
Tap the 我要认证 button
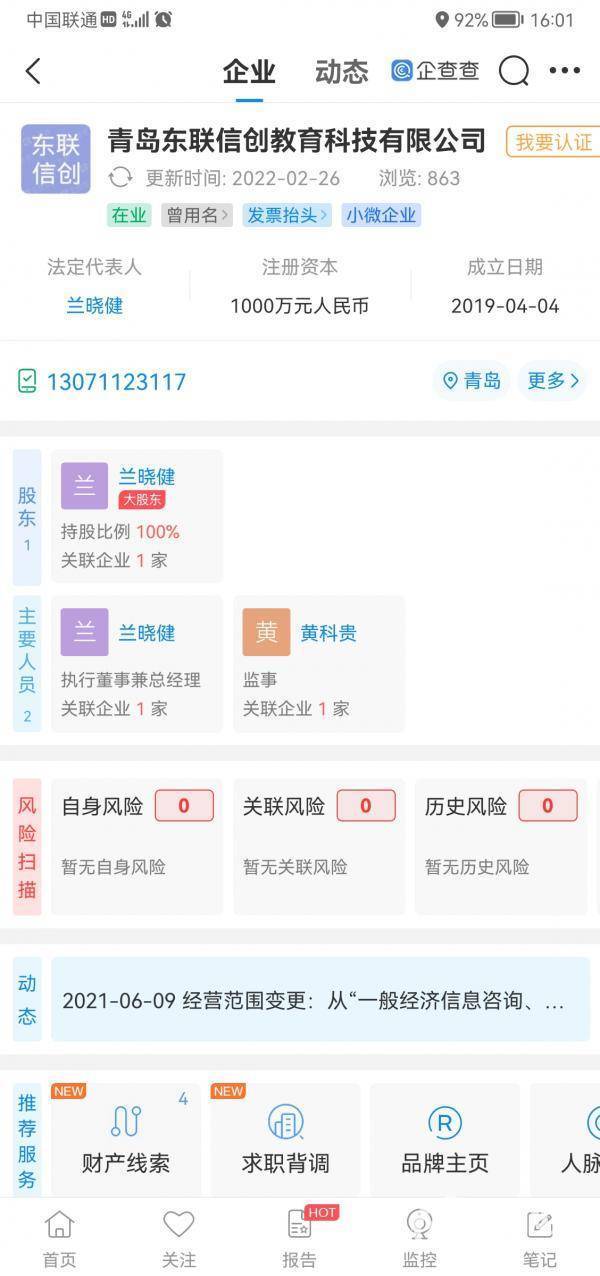[553, 142]
